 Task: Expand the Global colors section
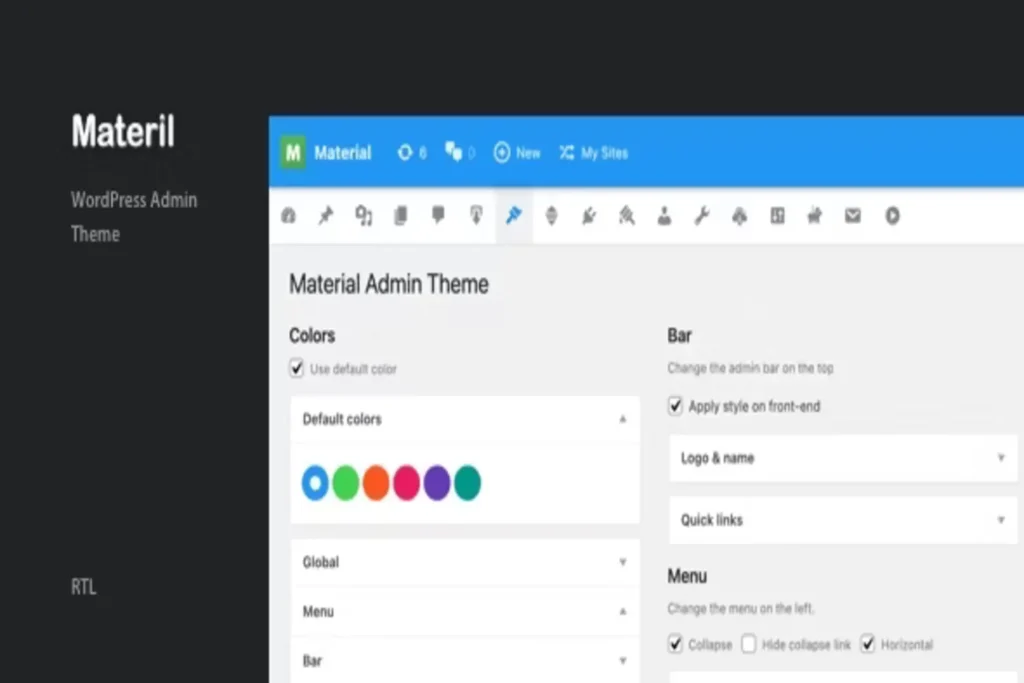tap(464, 562)
